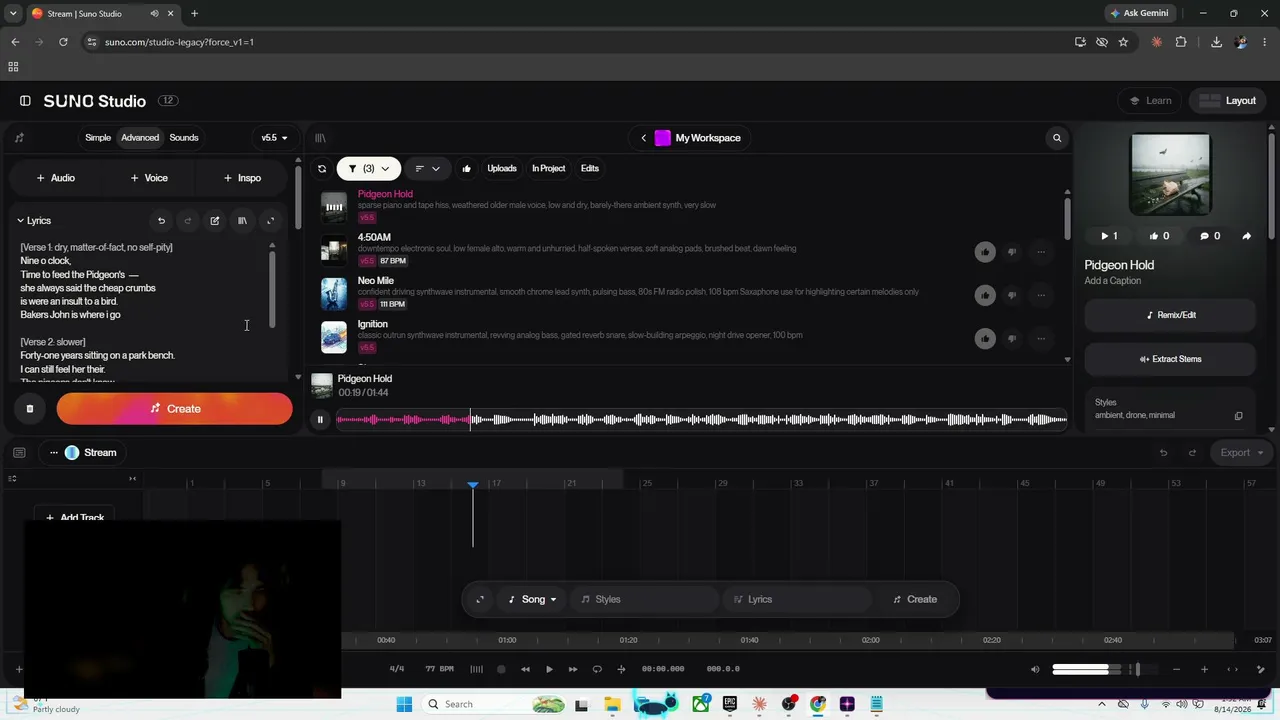Toggle loop playback in the transport bar
The image size is (1280, 720).
(597, 669)
